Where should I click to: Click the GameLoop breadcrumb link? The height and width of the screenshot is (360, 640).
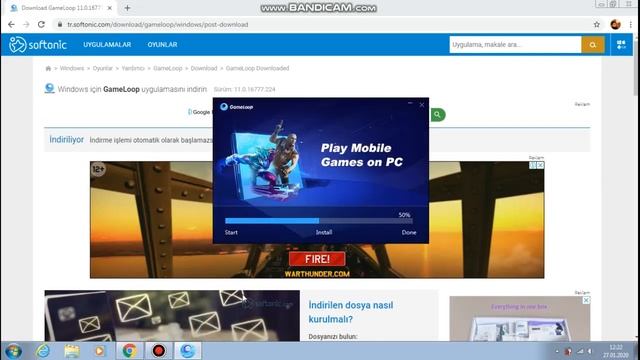coord(168,68)
